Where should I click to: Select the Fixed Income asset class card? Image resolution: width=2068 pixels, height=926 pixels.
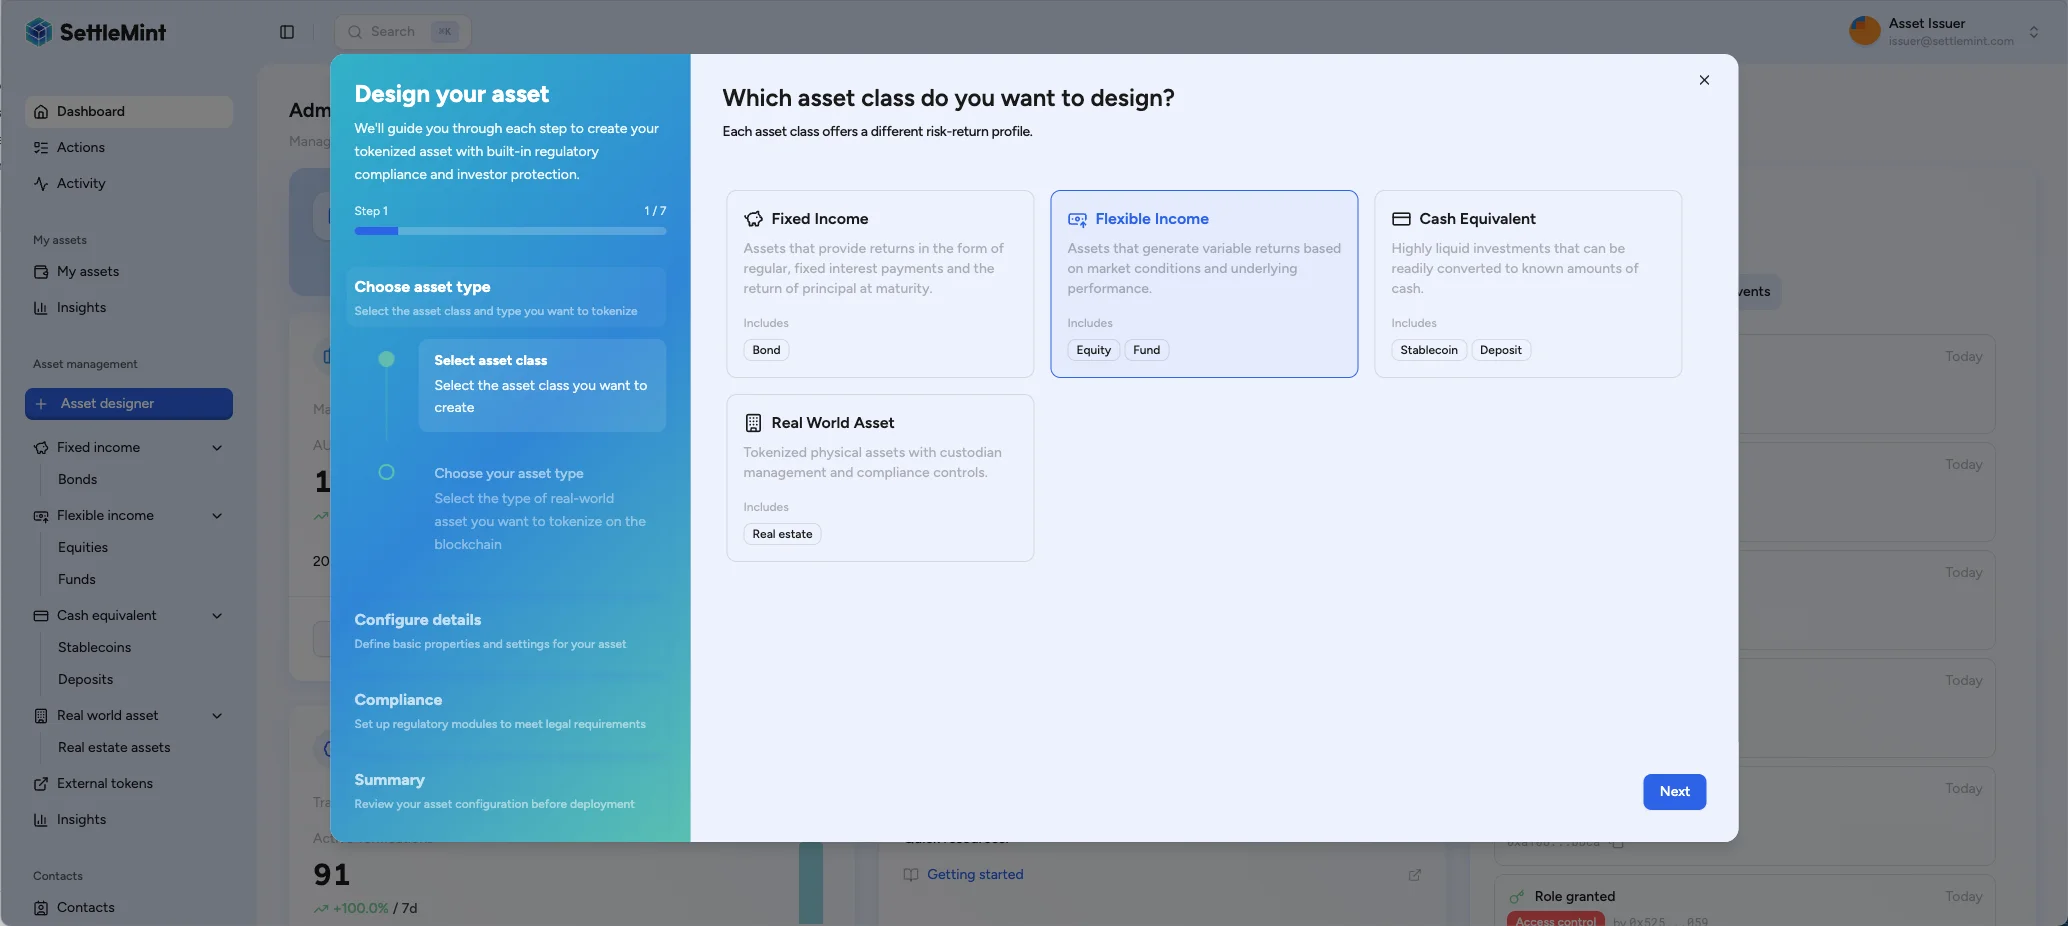point(879,283)
